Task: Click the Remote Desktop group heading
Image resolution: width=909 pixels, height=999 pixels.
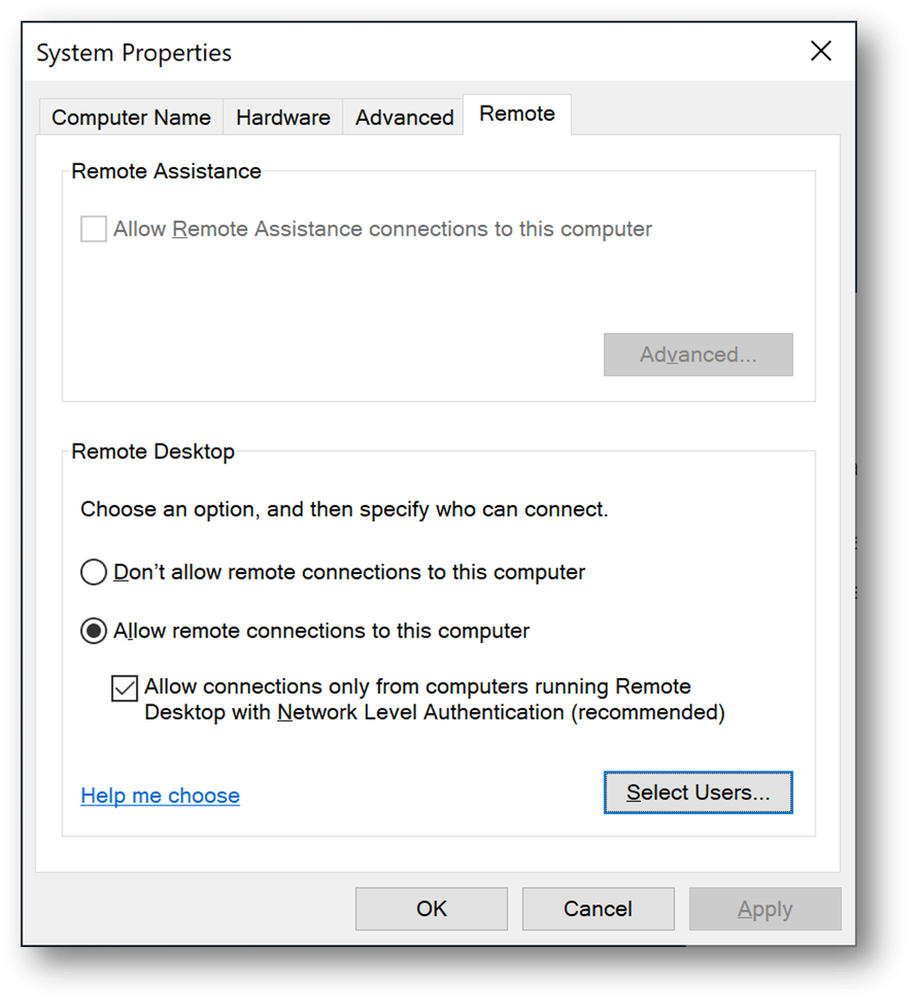Action: pyautogui.click(x=153, y=452)
